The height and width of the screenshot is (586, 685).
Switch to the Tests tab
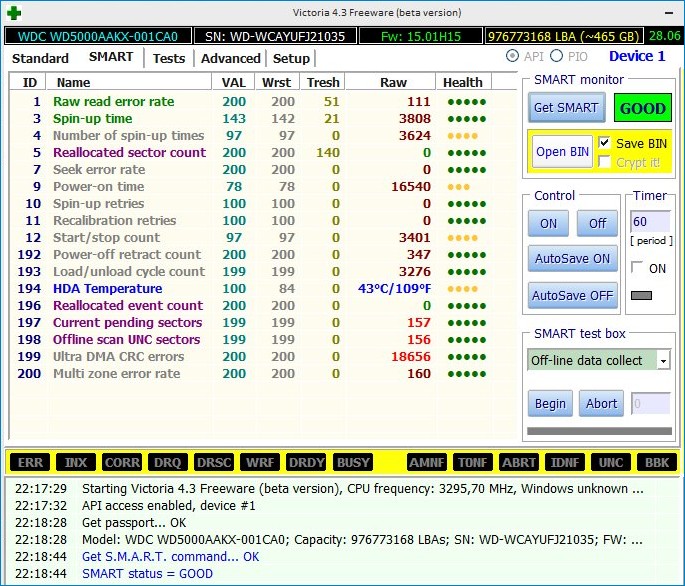tap(168, 58)
